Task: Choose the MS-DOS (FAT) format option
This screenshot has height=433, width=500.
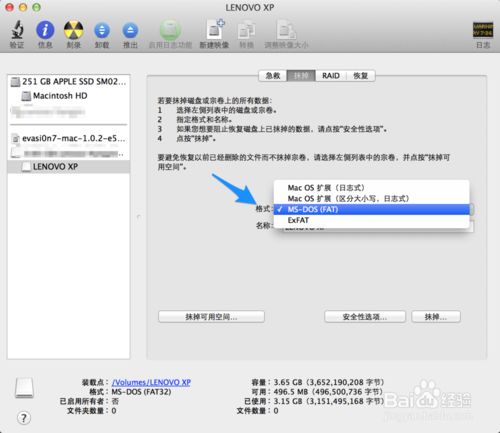Action: [x=371, y=209]
